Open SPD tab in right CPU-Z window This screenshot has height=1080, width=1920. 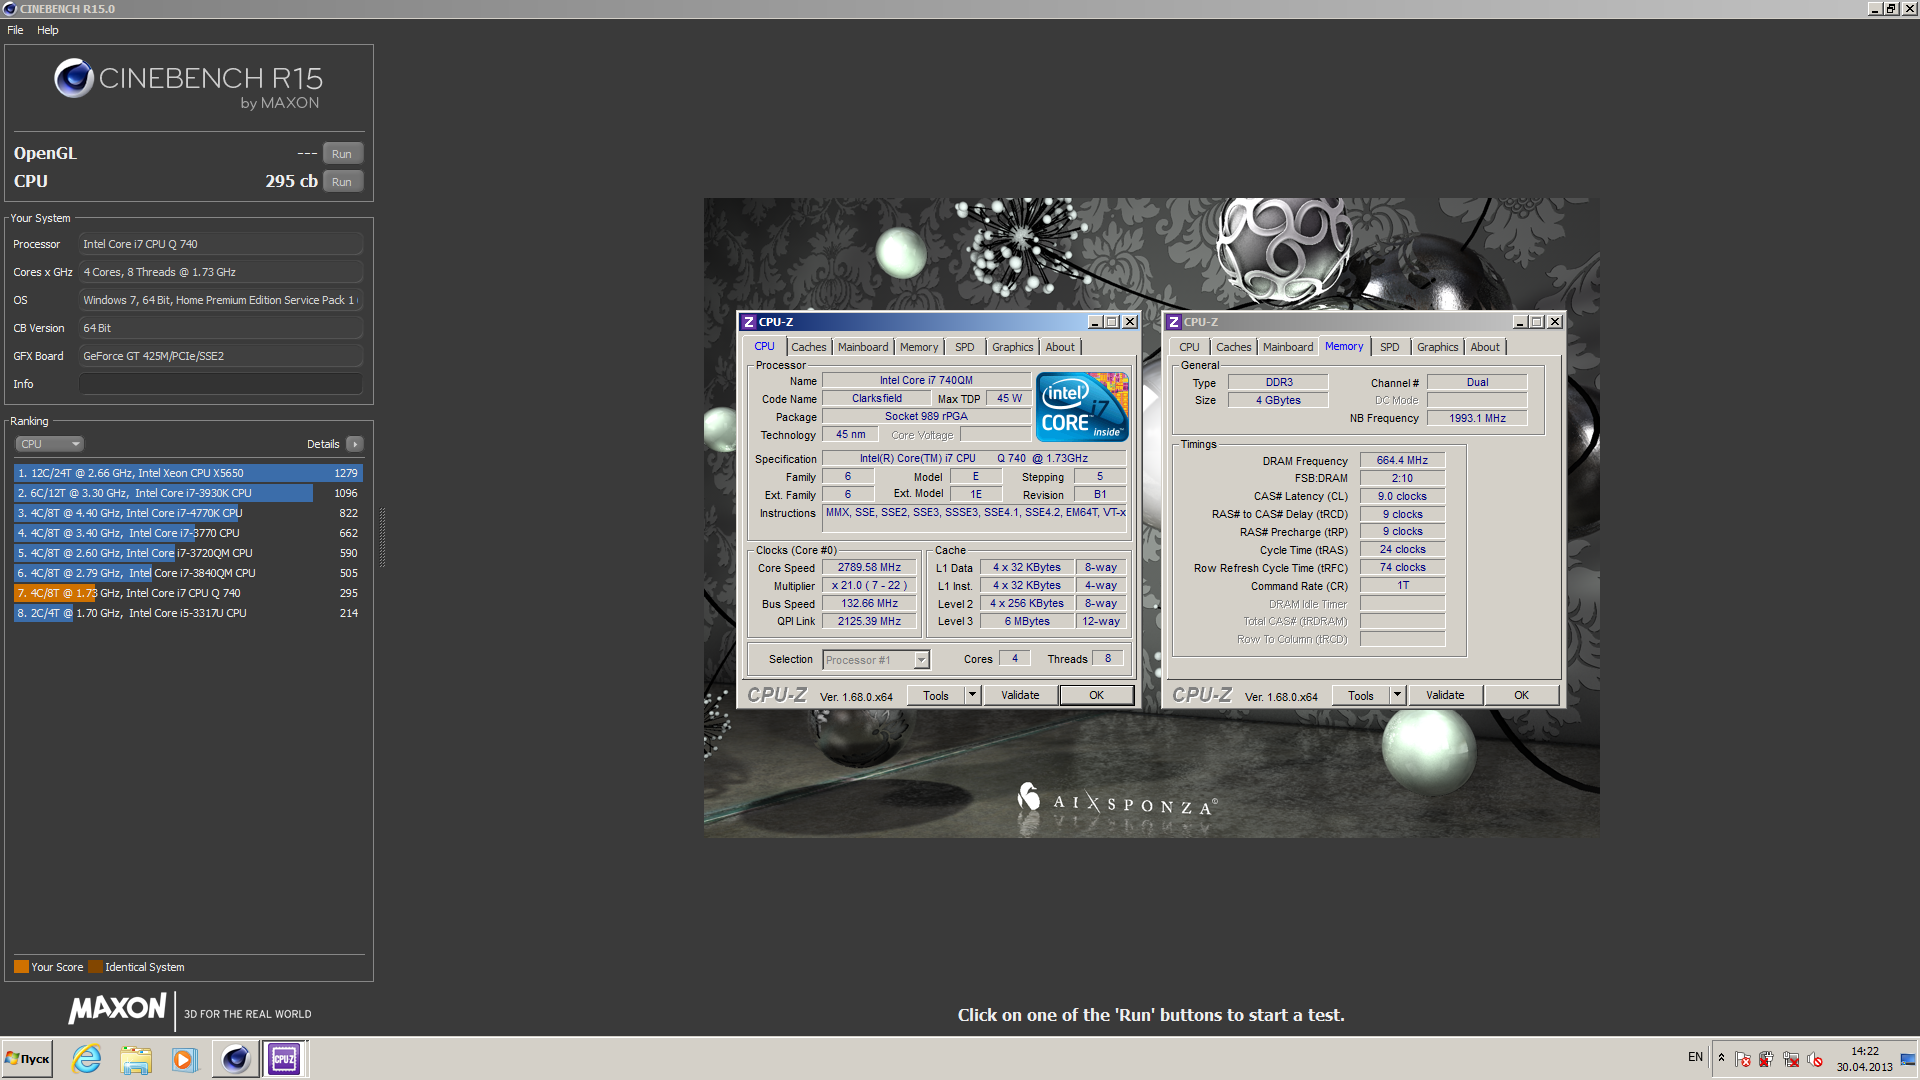(x=1390, y=347)
